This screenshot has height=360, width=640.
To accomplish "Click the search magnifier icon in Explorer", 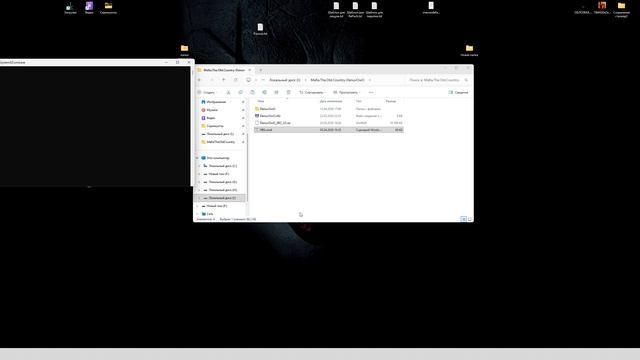I will pyautogui.click(x=466, y=80).
